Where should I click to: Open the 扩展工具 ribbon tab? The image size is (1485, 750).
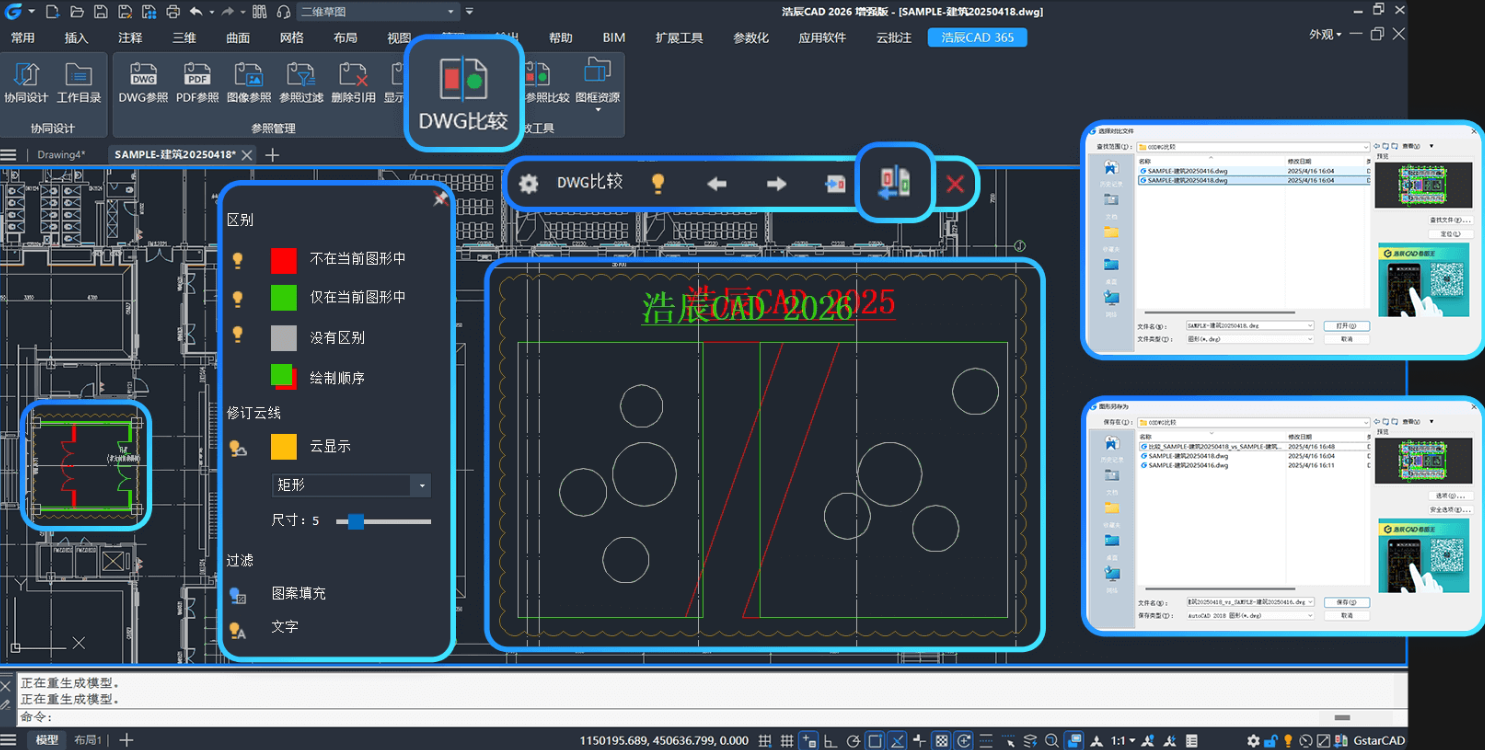pyautogui.click(x=679, y=37)
